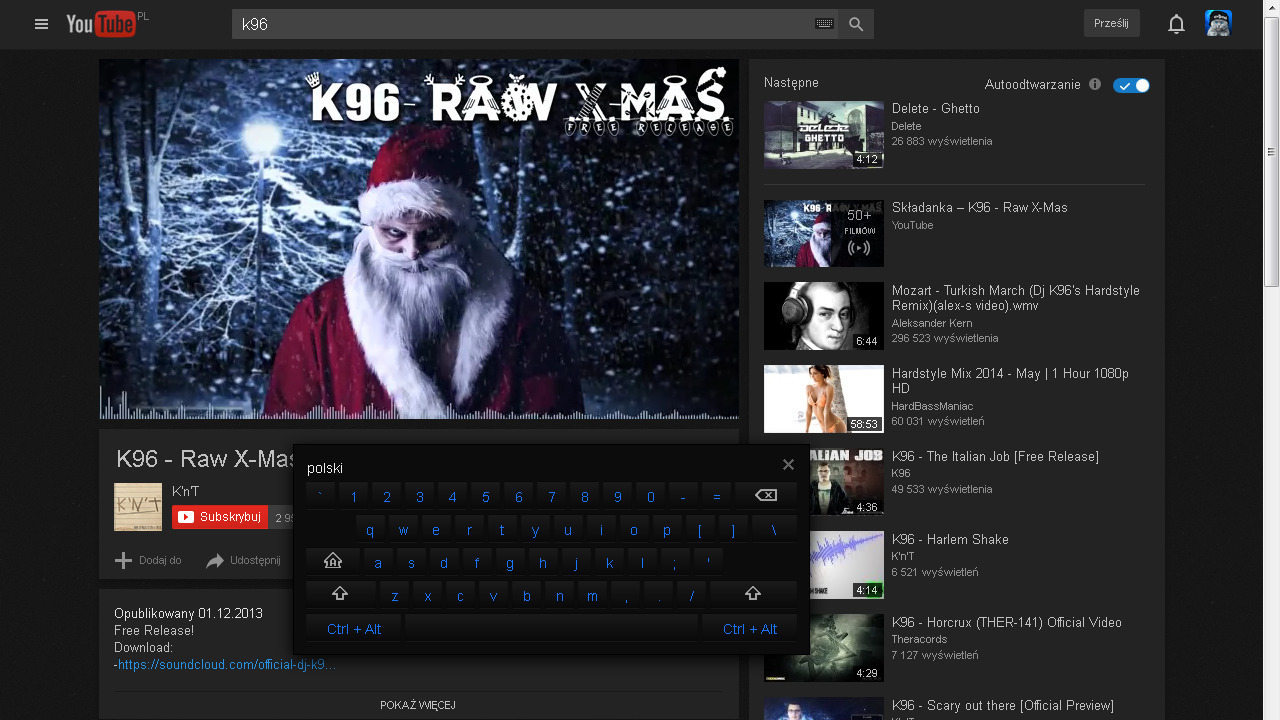
Task: Click the Udostępnij share arrow
Action: click(x=215, y=561)
